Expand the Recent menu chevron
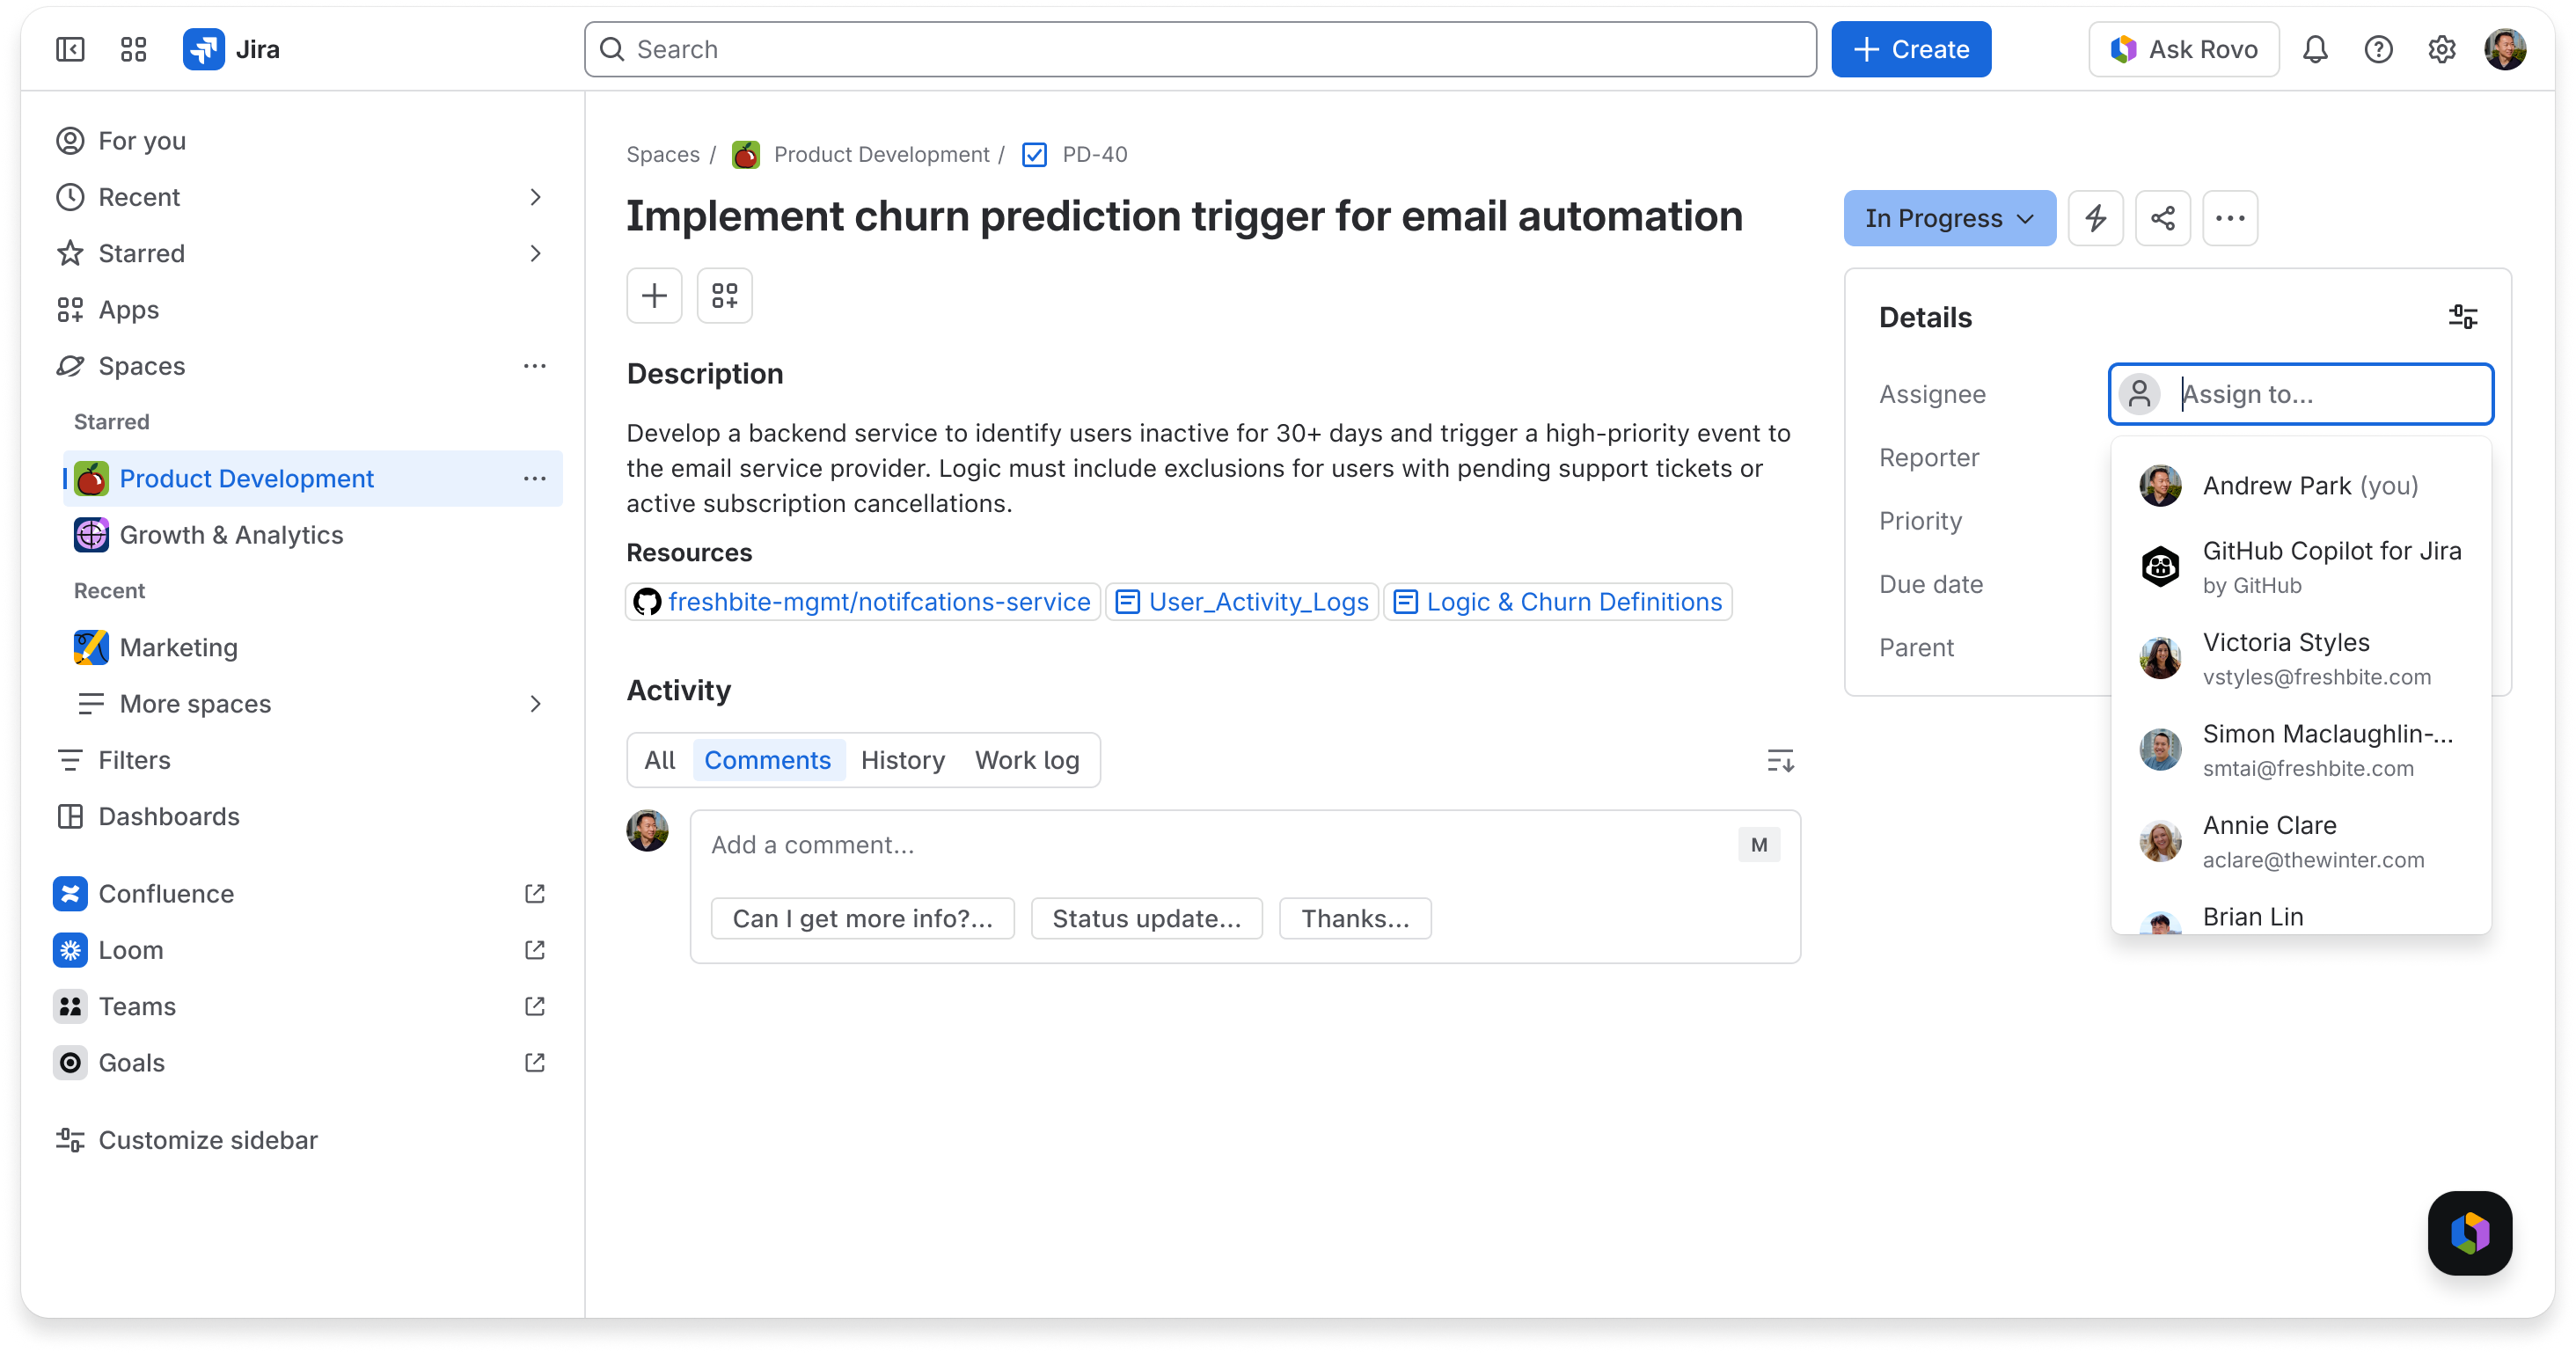The width and height of the screenshot is (2576, 1353). (535, 197)
